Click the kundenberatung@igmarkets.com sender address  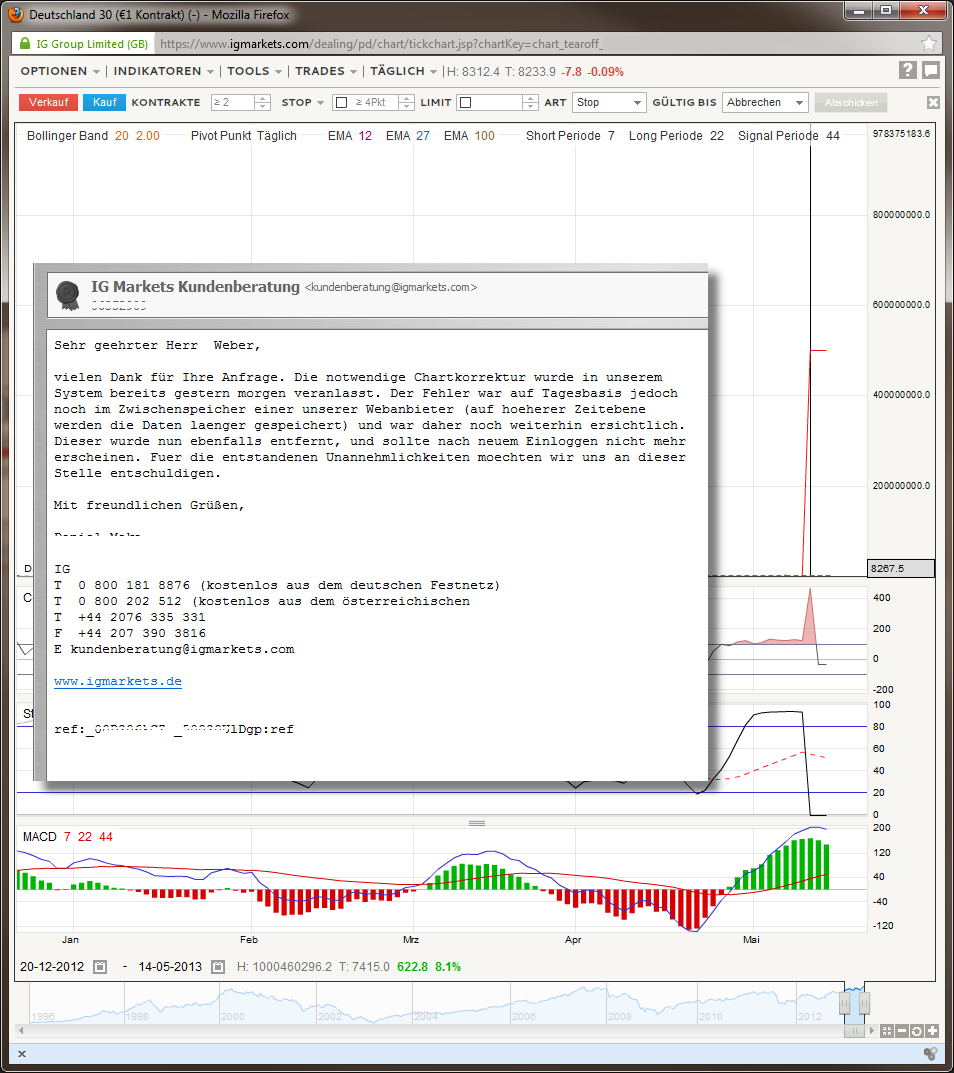point(391,287)
